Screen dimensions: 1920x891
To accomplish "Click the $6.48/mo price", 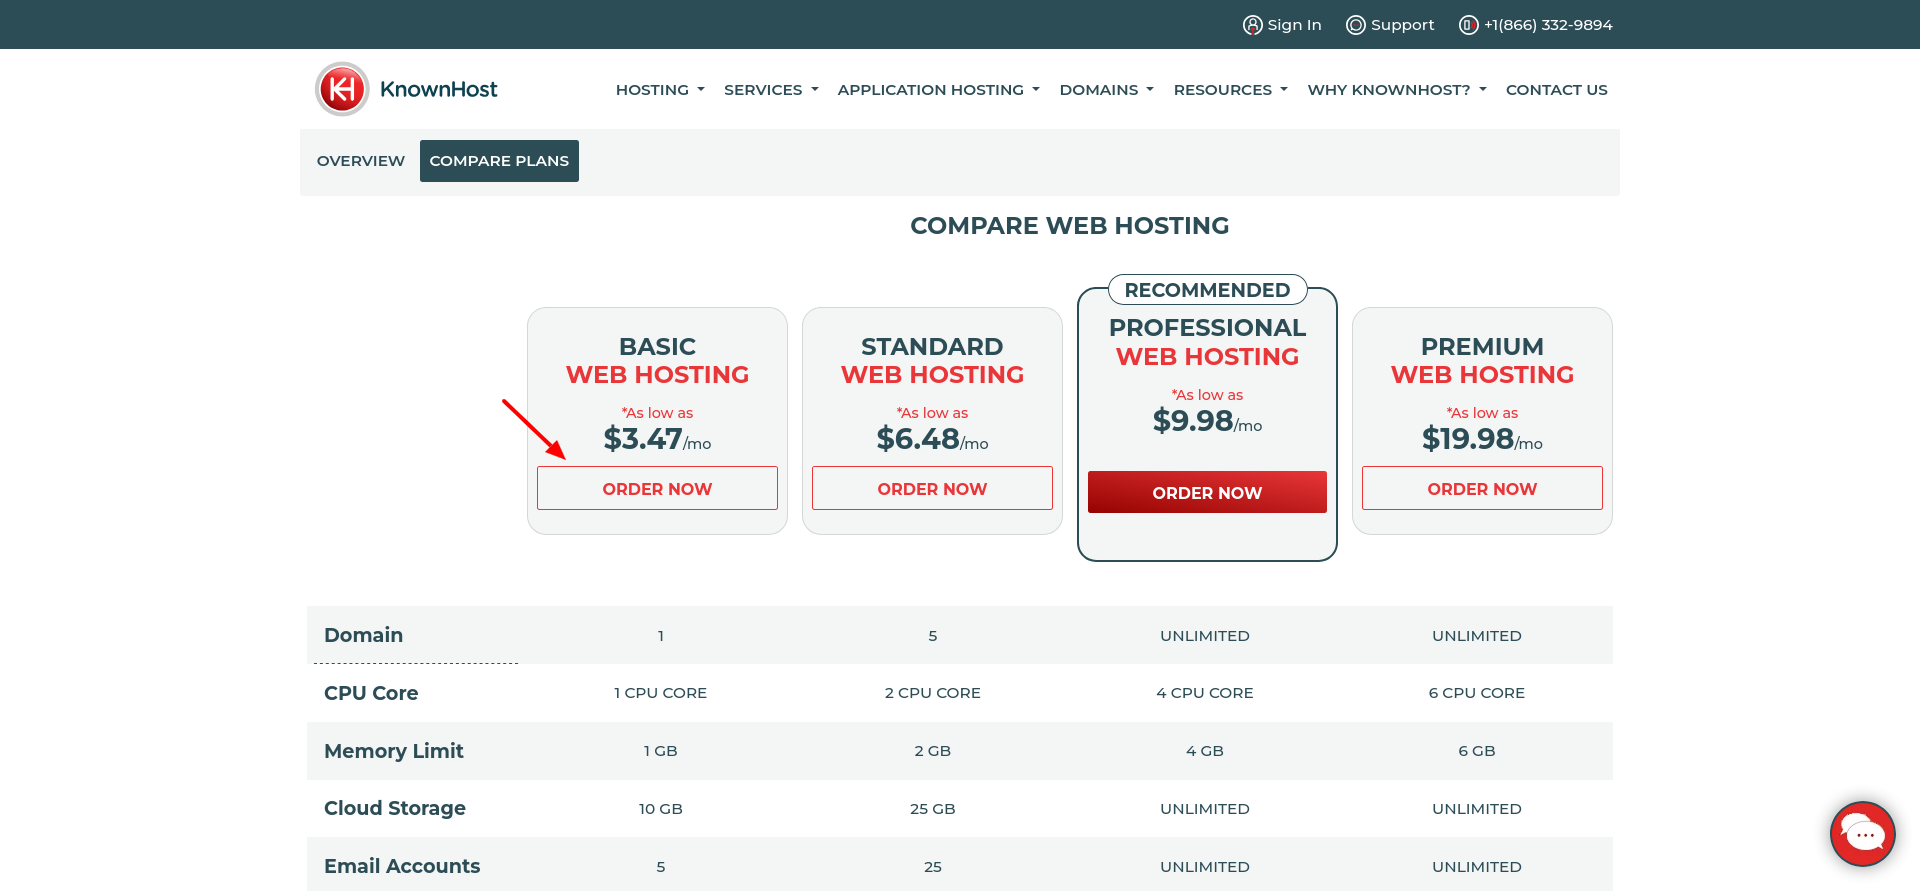I will point(932,439).
